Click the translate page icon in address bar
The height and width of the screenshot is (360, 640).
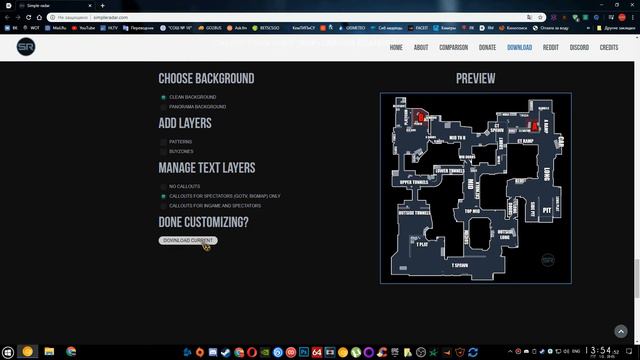(x=529, y=18)
